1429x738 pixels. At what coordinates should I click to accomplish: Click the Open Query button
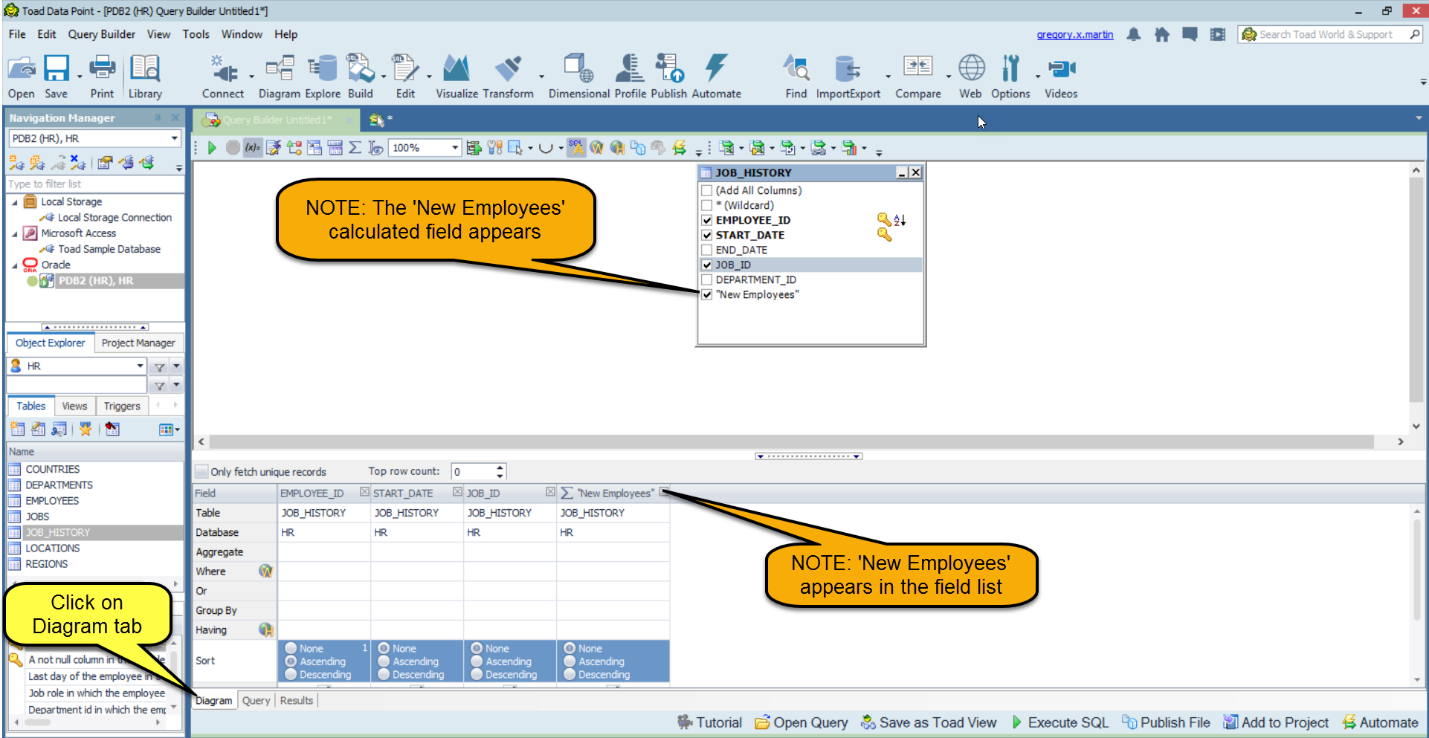pyautogui.click(x=801, y=722)
